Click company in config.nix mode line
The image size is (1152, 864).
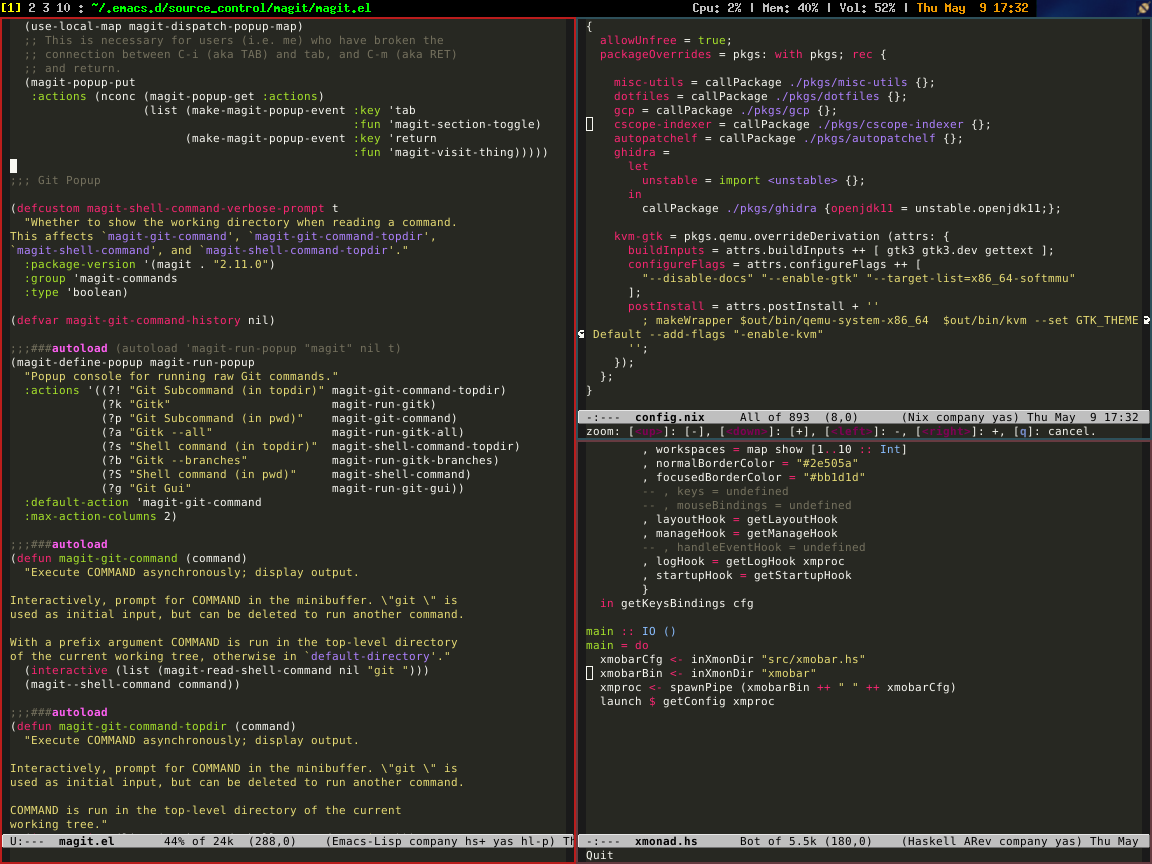point(960,417)
